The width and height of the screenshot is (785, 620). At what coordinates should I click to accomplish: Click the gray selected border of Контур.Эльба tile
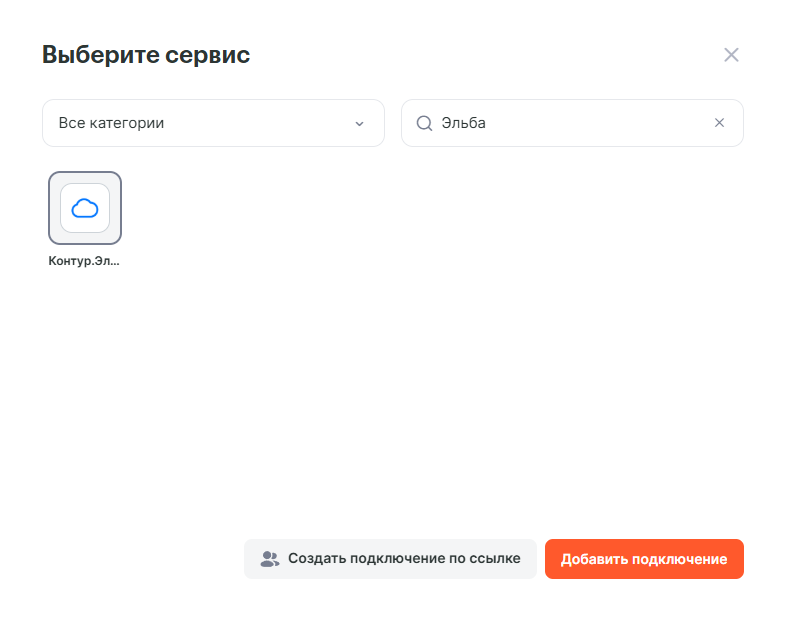[x=51, y=208]
